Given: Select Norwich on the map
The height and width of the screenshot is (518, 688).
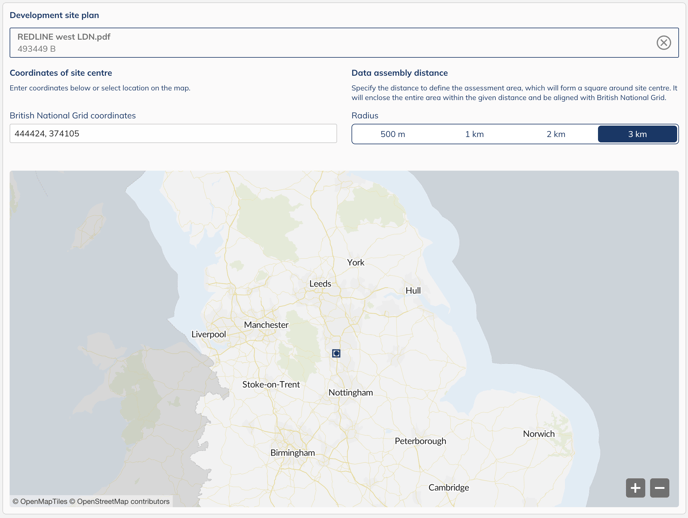Looking at the screenshot, I should 538,434.
